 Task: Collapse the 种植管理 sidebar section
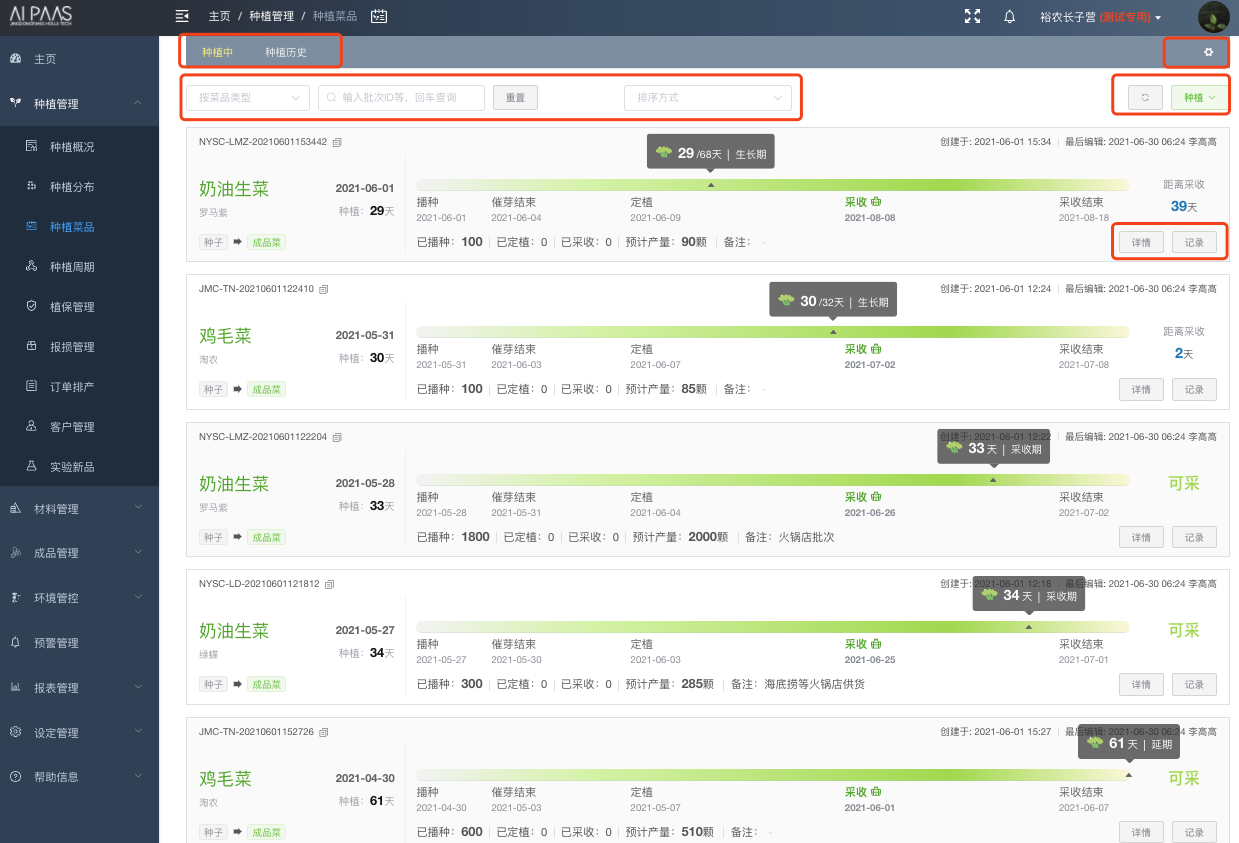[x=79, y=103]
